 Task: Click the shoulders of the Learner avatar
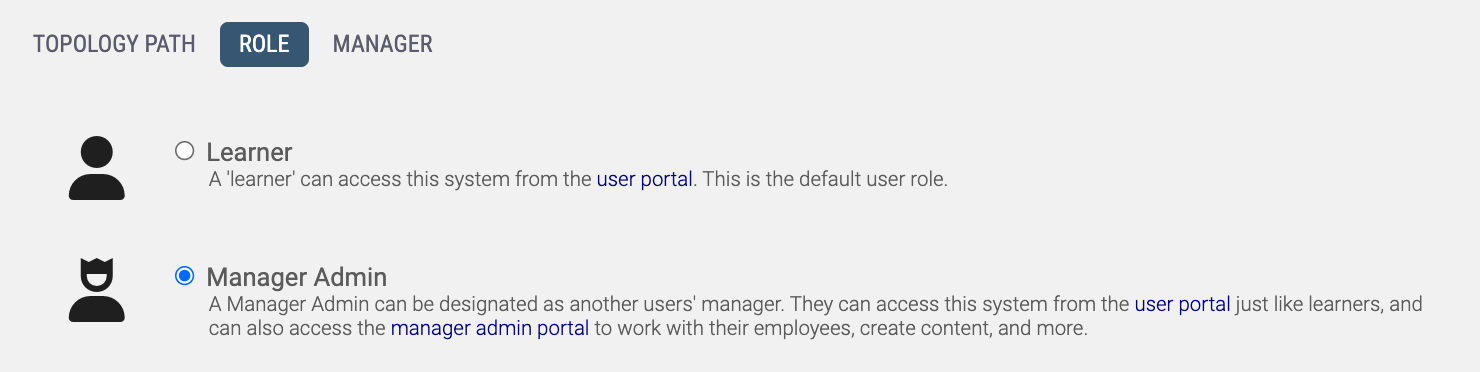[x=97, y=187]
